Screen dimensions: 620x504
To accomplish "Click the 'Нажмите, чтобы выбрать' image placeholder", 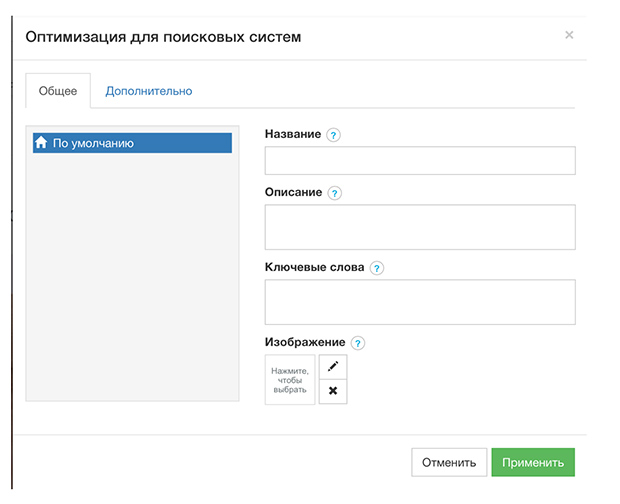I will click(x=290, y=380).
